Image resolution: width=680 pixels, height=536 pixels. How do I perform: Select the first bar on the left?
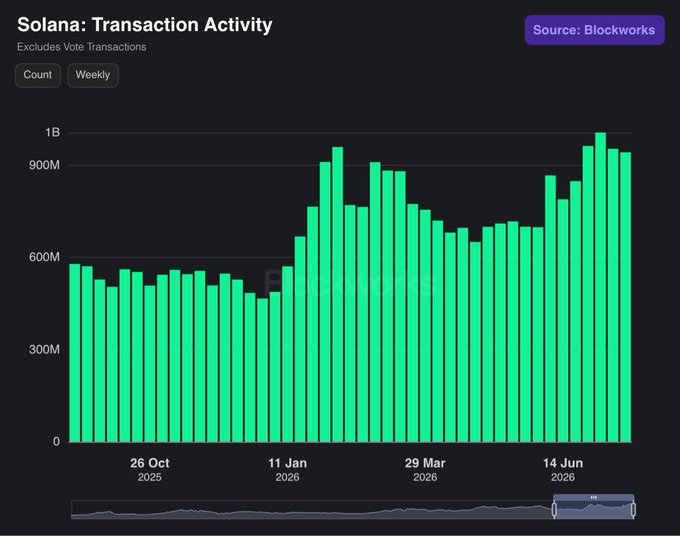[x=75, y=353]
